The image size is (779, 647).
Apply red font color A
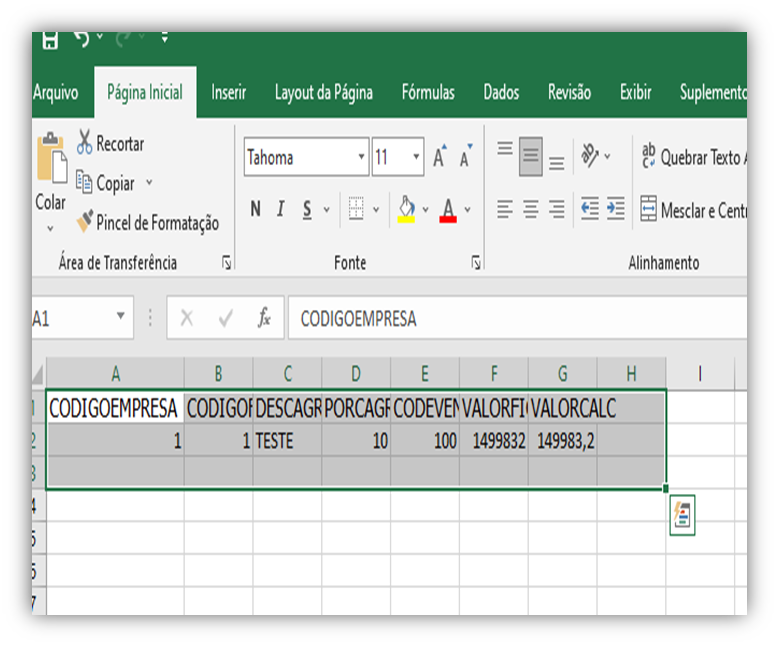448,210
